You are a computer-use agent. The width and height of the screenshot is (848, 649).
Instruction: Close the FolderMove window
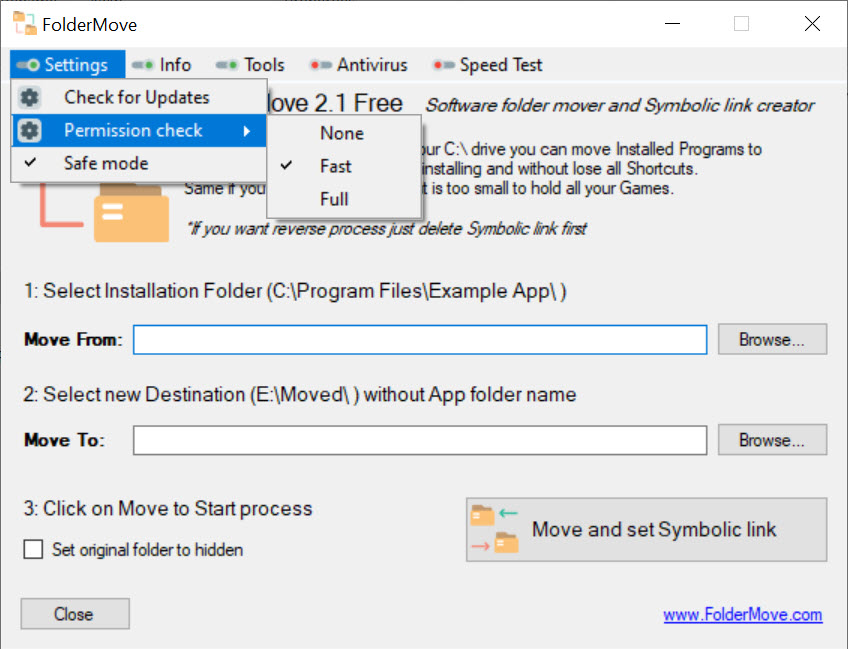pyautogui.click(x=812, y=24)
